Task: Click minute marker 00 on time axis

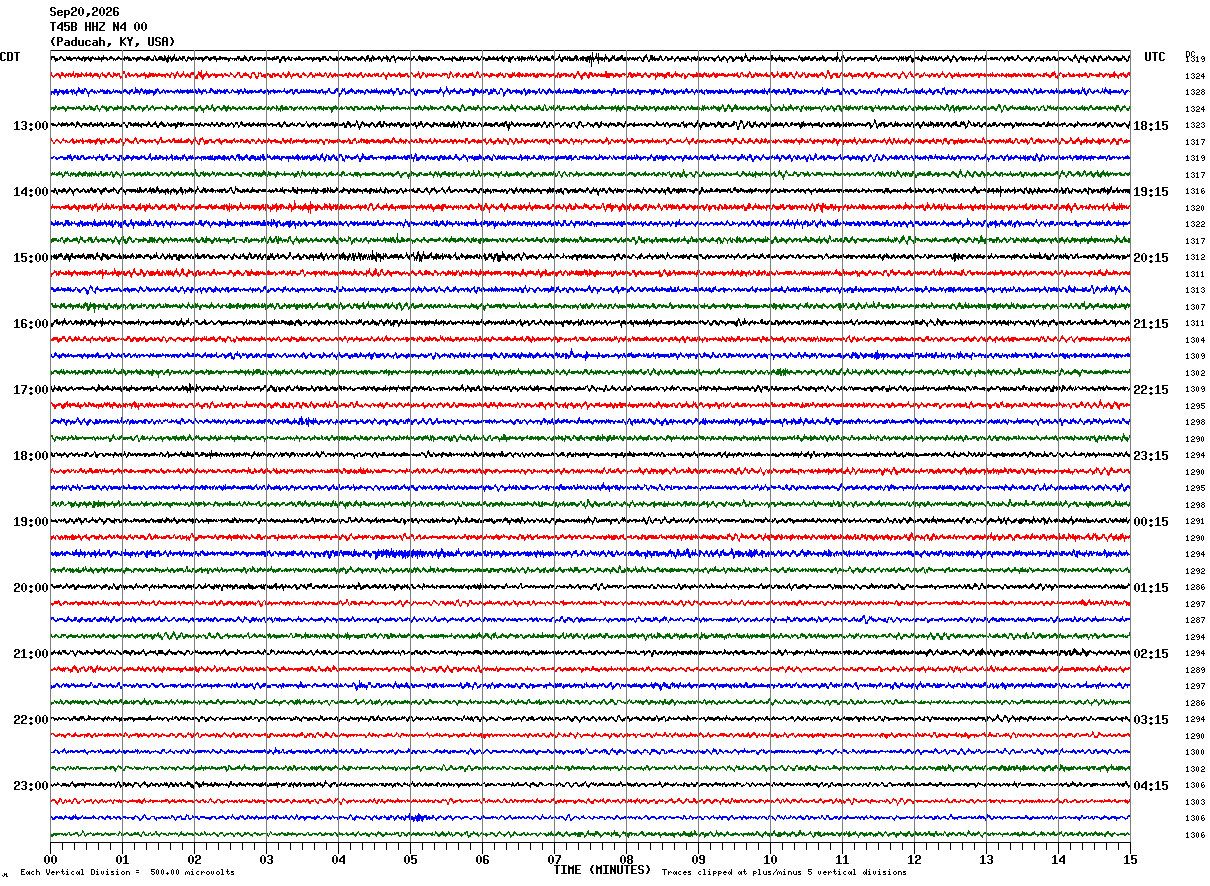Action: (x=50, y=859)
